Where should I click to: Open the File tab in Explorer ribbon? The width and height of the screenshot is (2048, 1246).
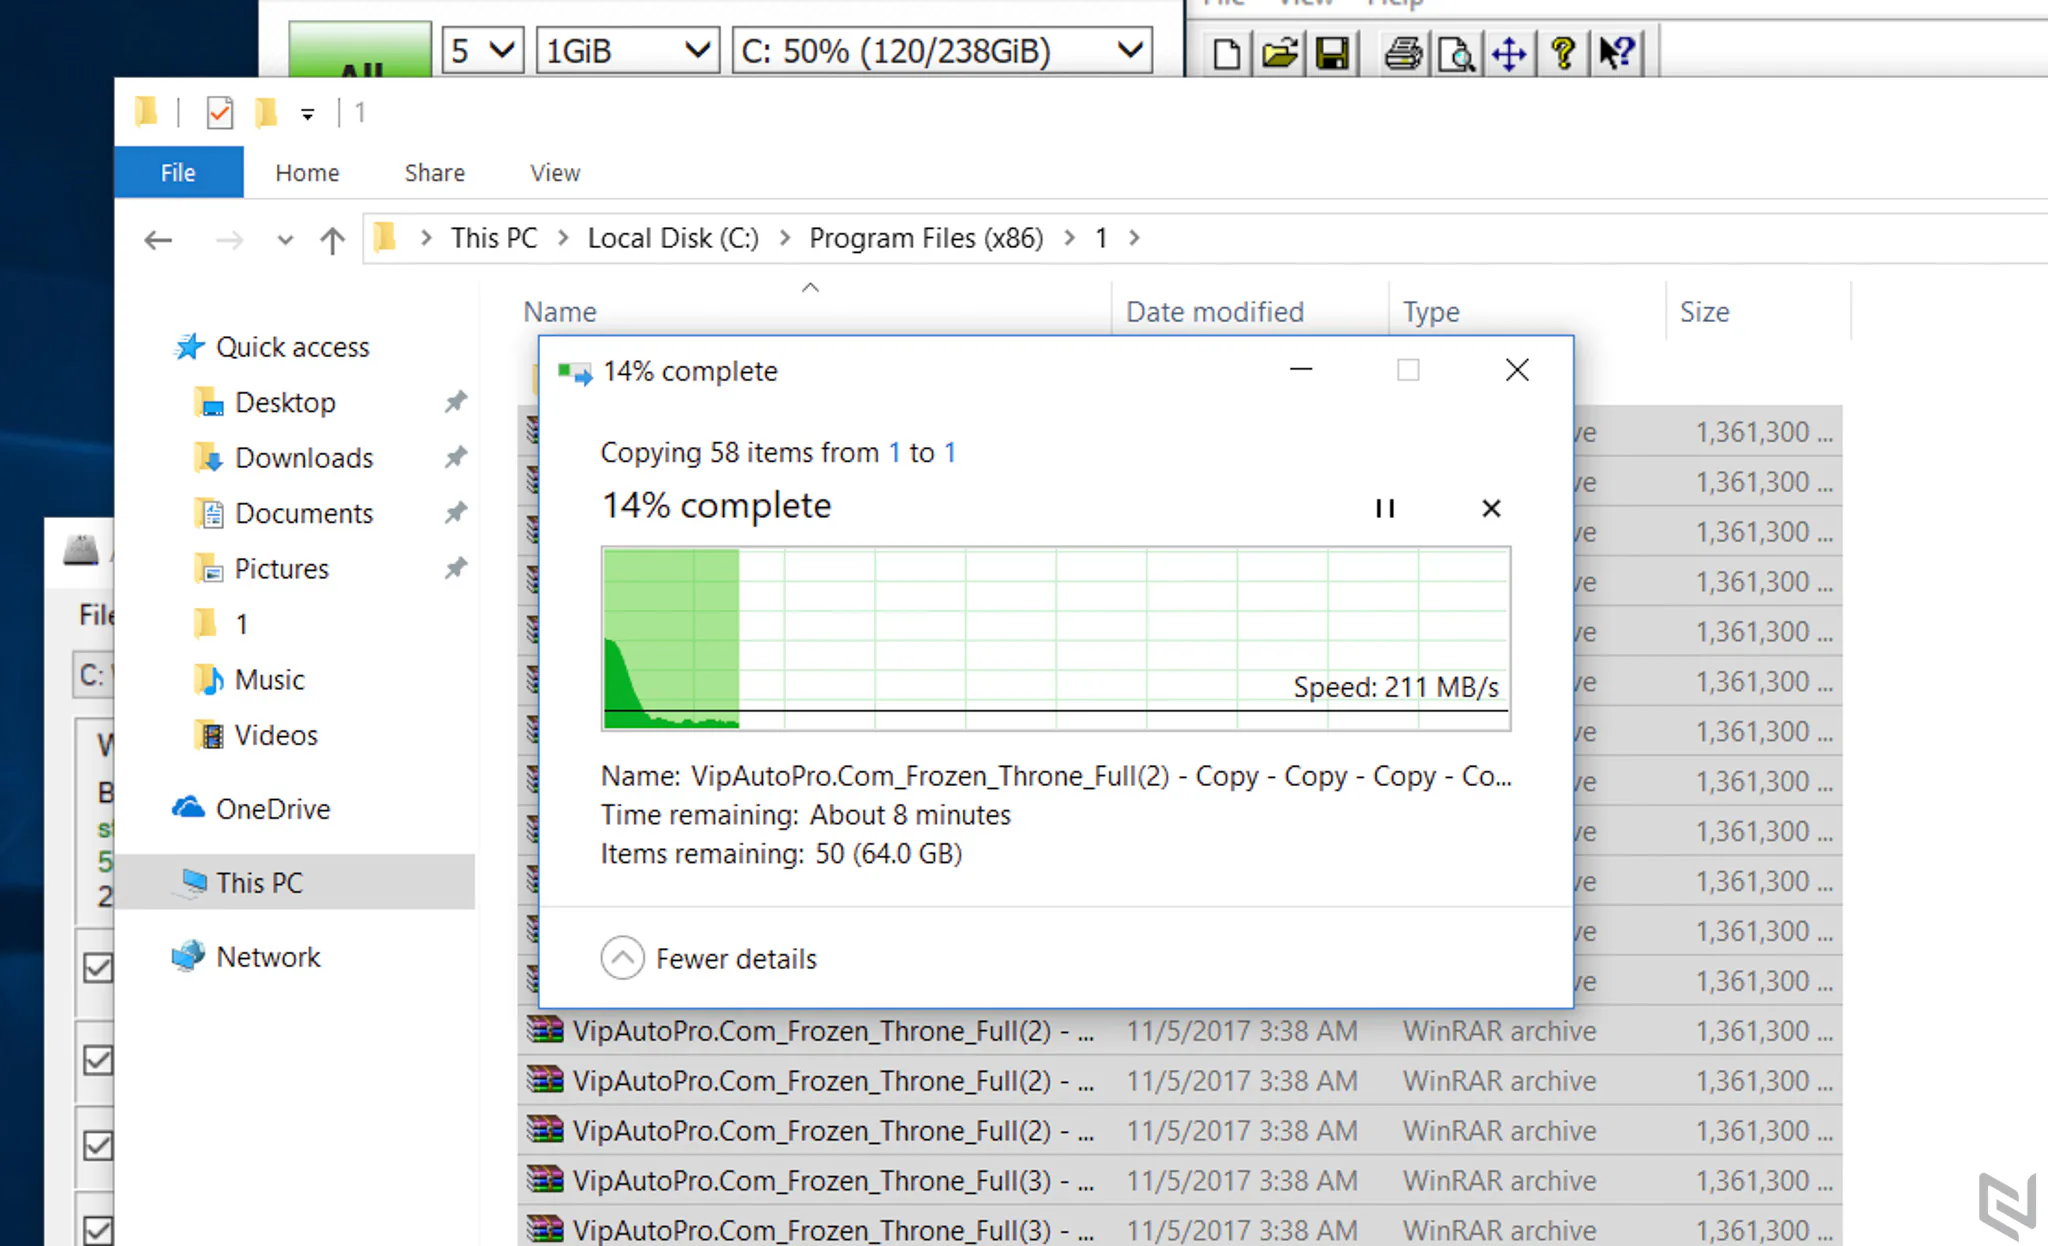178,172
